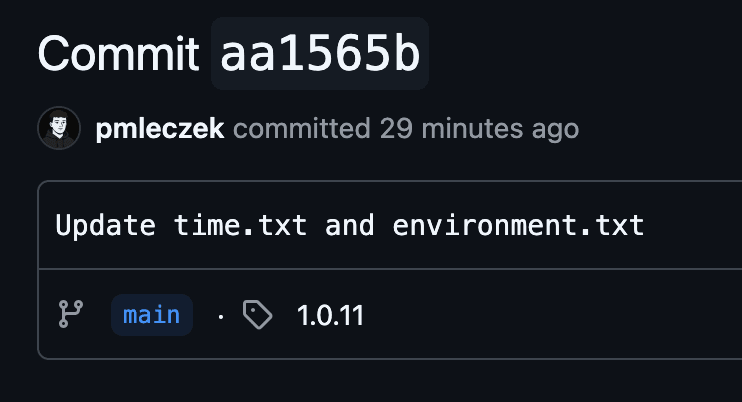Viewport: 742px width, 402px height.
Task: Click empty space right of the 1.0.11 tag
Action: pos(550,316)
